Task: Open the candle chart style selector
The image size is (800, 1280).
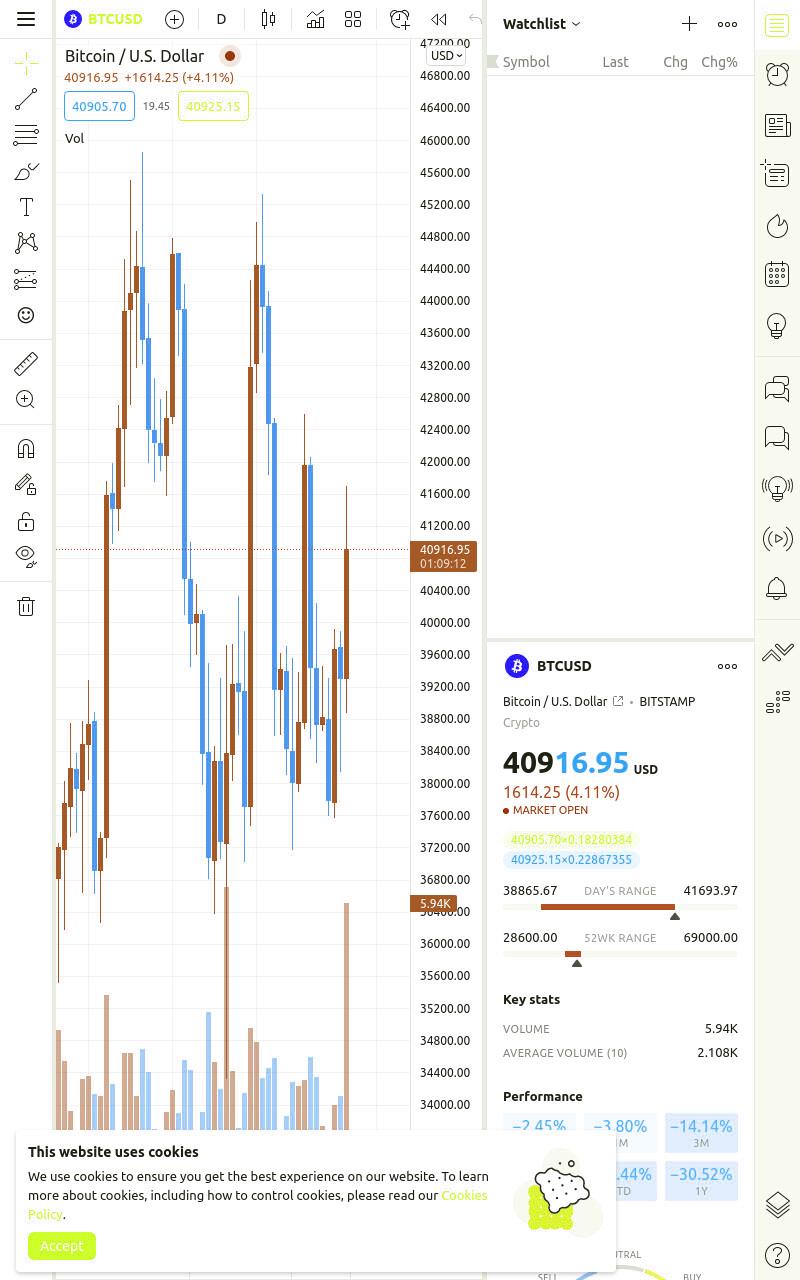Action: [268, 19]
